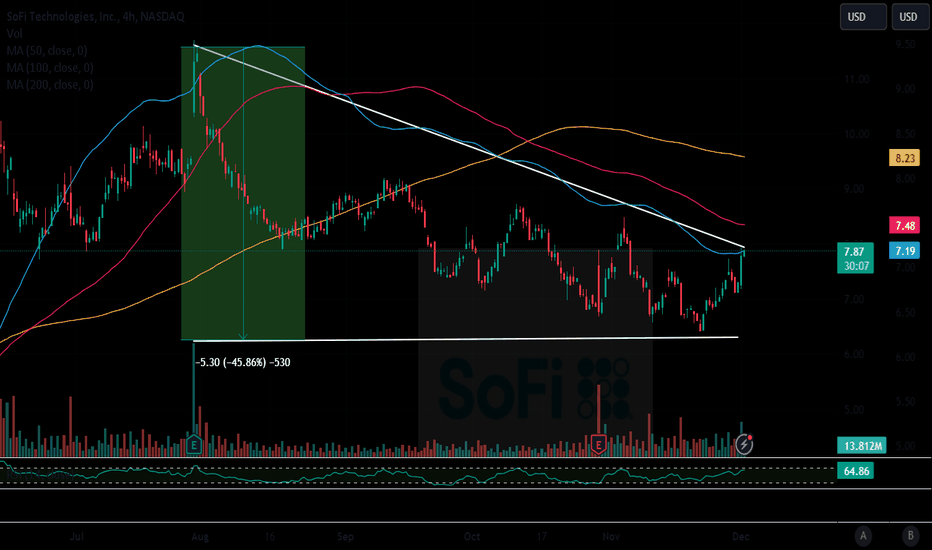Screen dimensions: 932x550
Task: Click the Aug date on time axis
Action: tap(200, 536)
